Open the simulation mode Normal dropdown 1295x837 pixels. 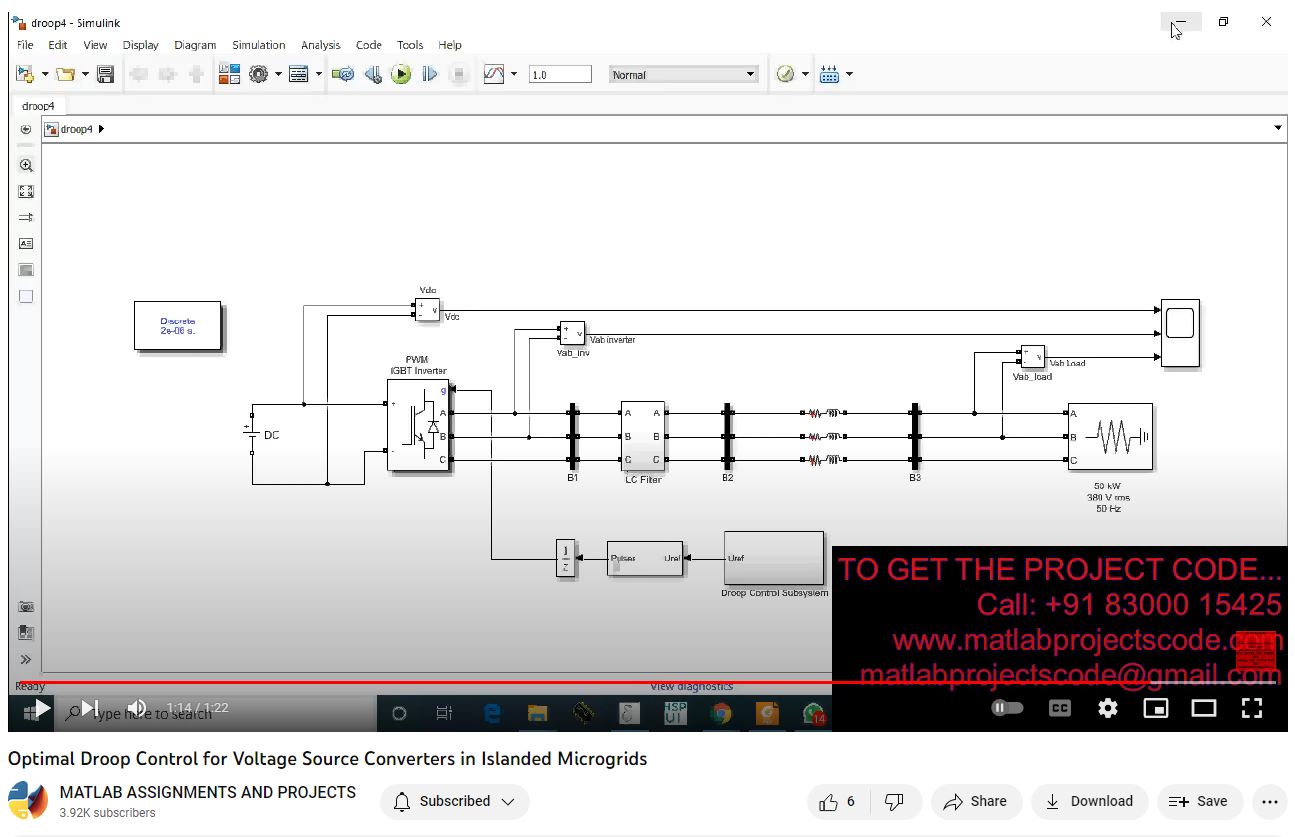click(684, 75)
